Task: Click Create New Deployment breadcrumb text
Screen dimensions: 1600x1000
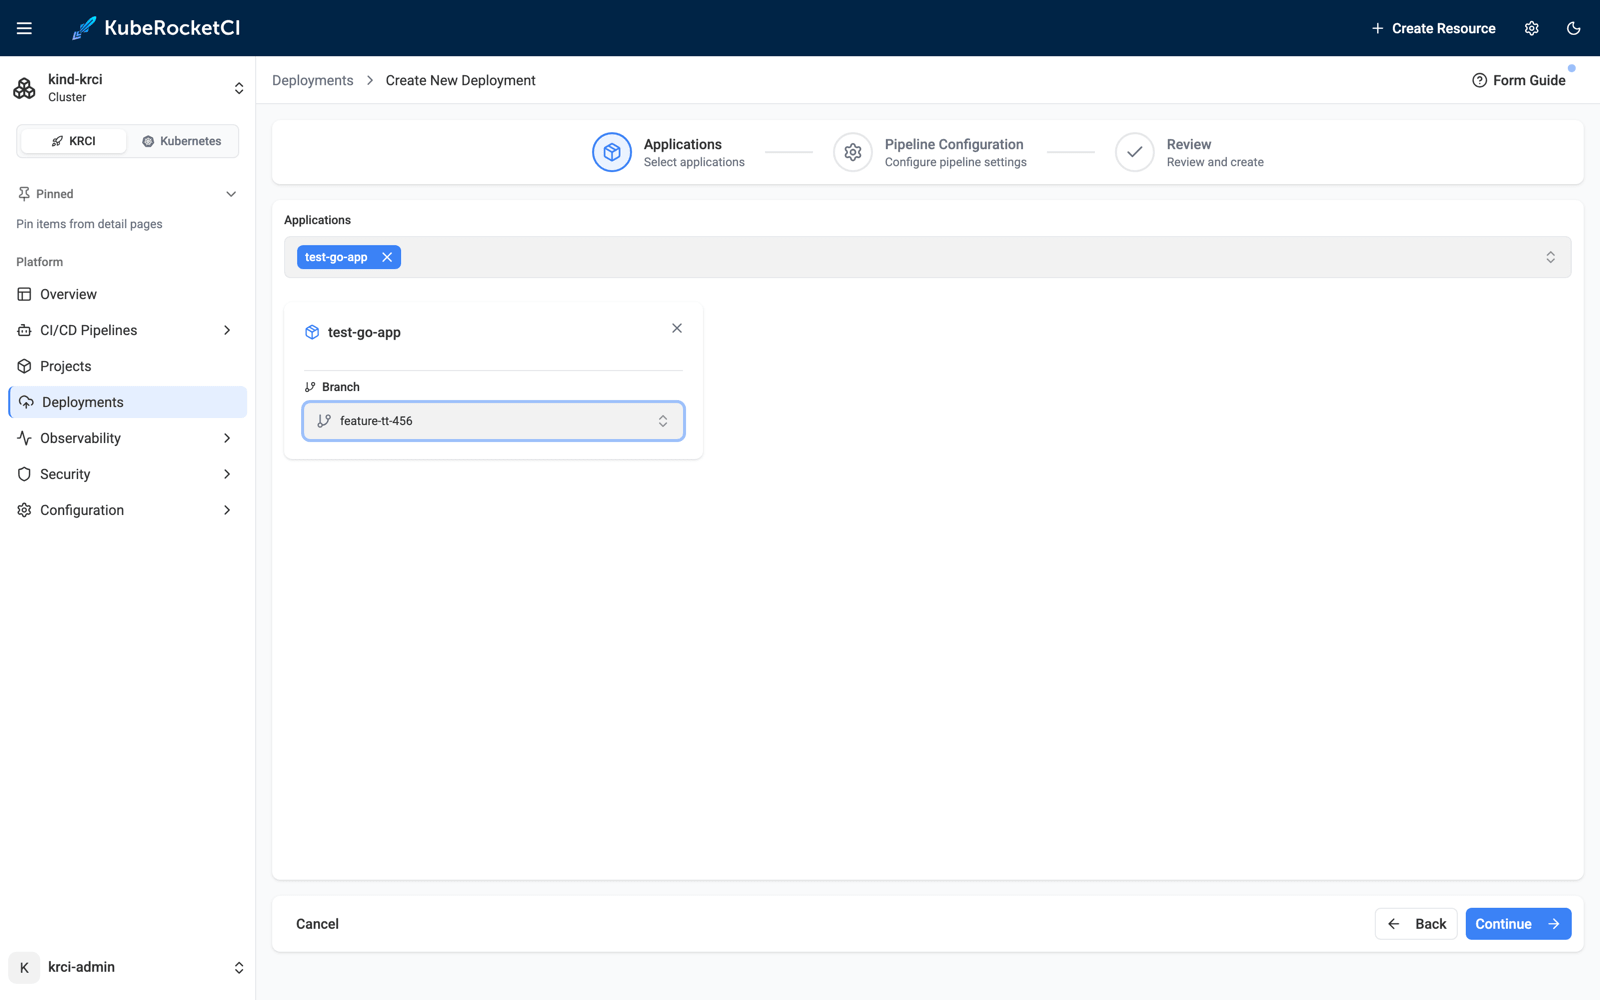Action: 460,80
